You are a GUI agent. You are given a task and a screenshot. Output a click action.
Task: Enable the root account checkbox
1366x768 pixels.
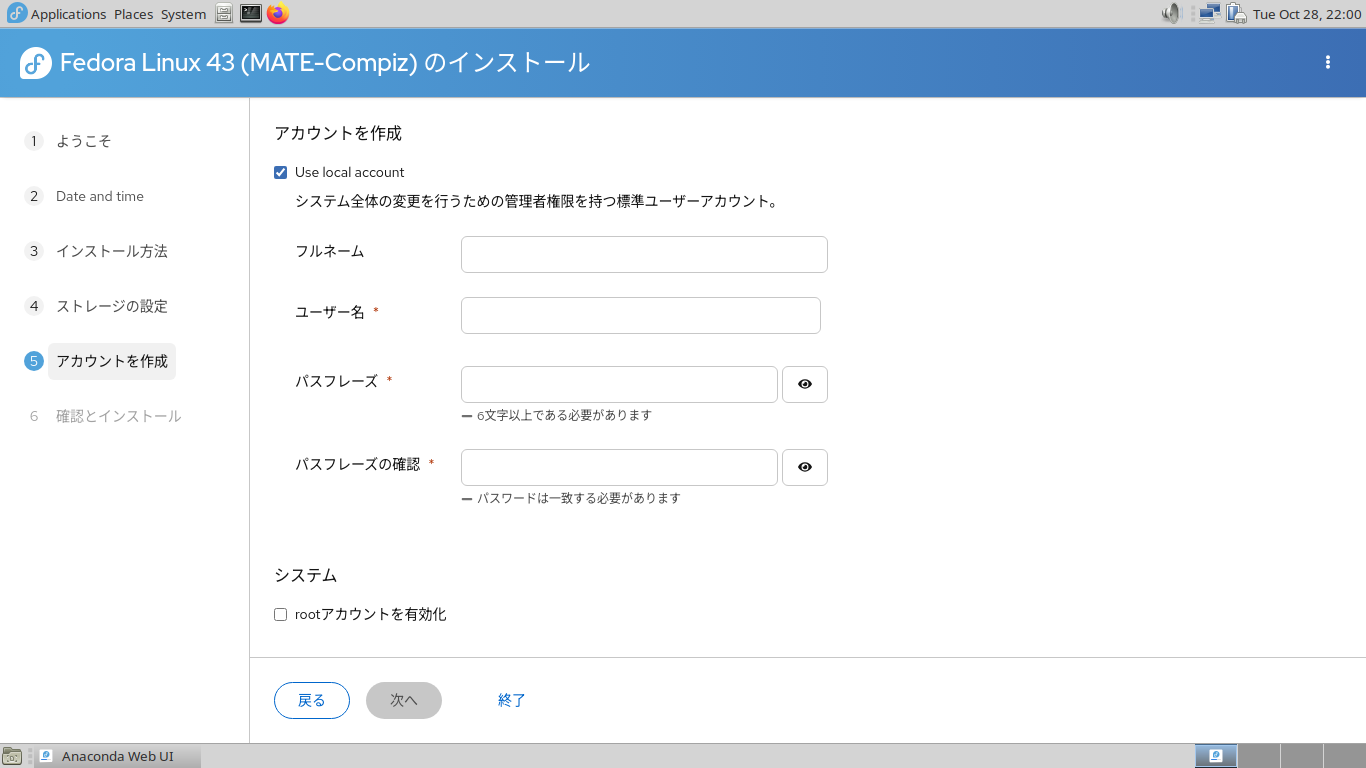(x=281, y=614)
